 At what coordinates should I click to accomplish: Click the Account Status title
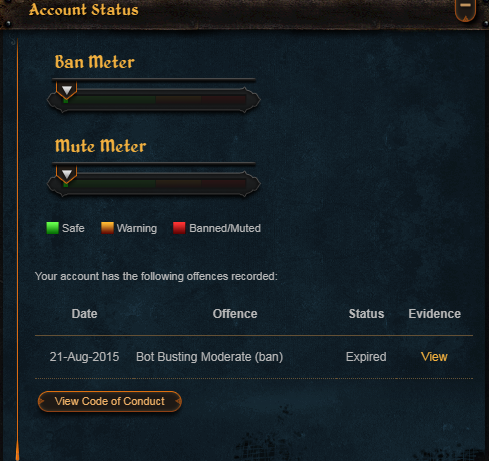(84, 10)
